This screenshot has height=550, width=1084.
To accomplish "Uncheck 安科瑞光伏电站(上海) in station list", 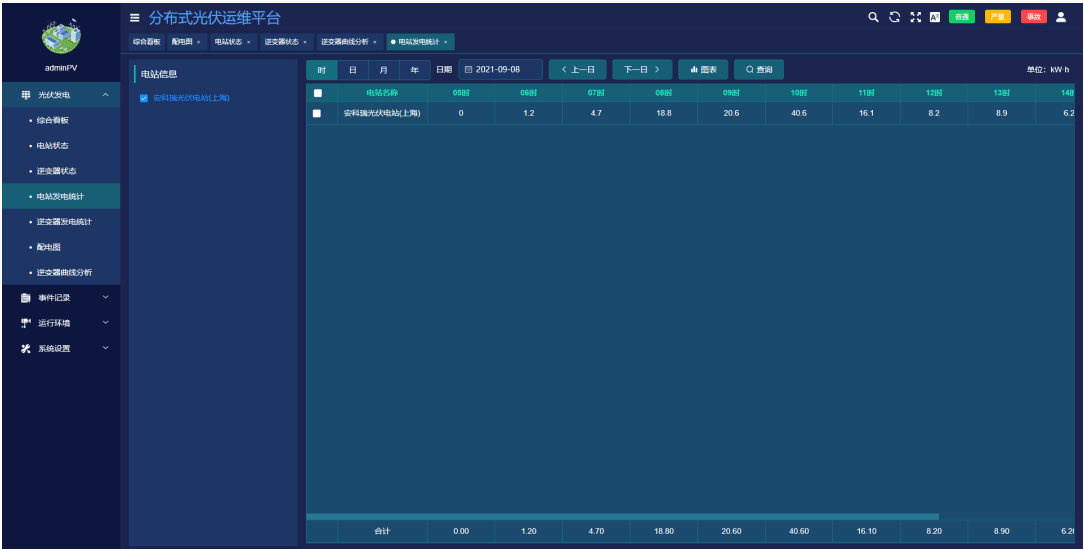I will [144, 98].
